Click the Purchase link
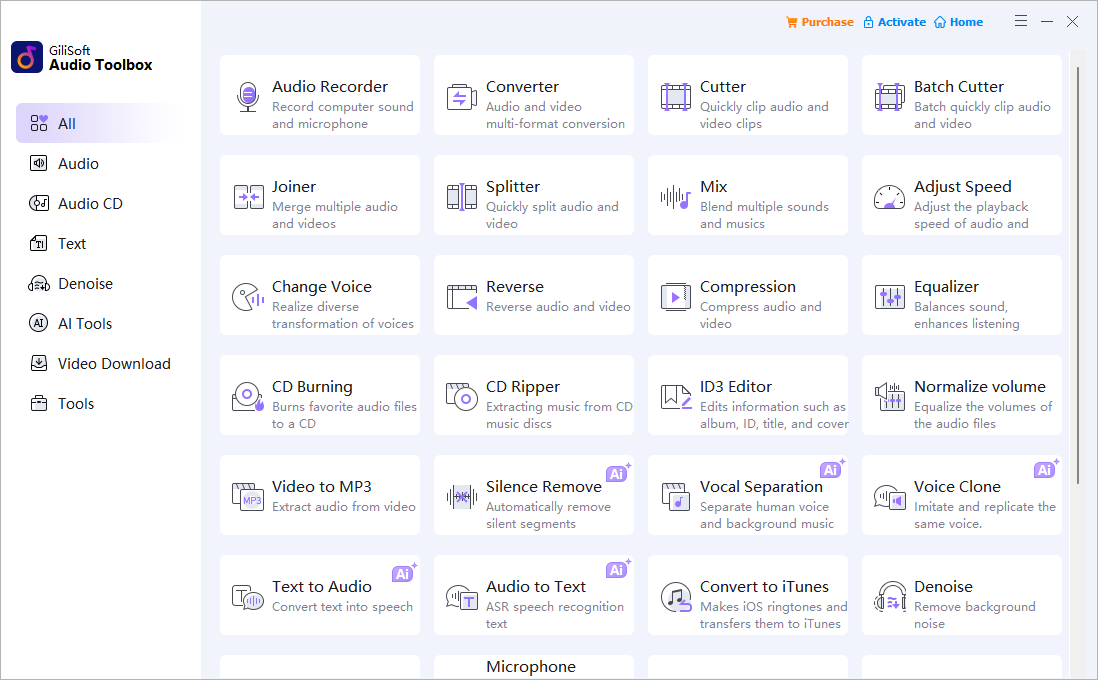This screenshot has height=680, width=1098. point(819,22)
